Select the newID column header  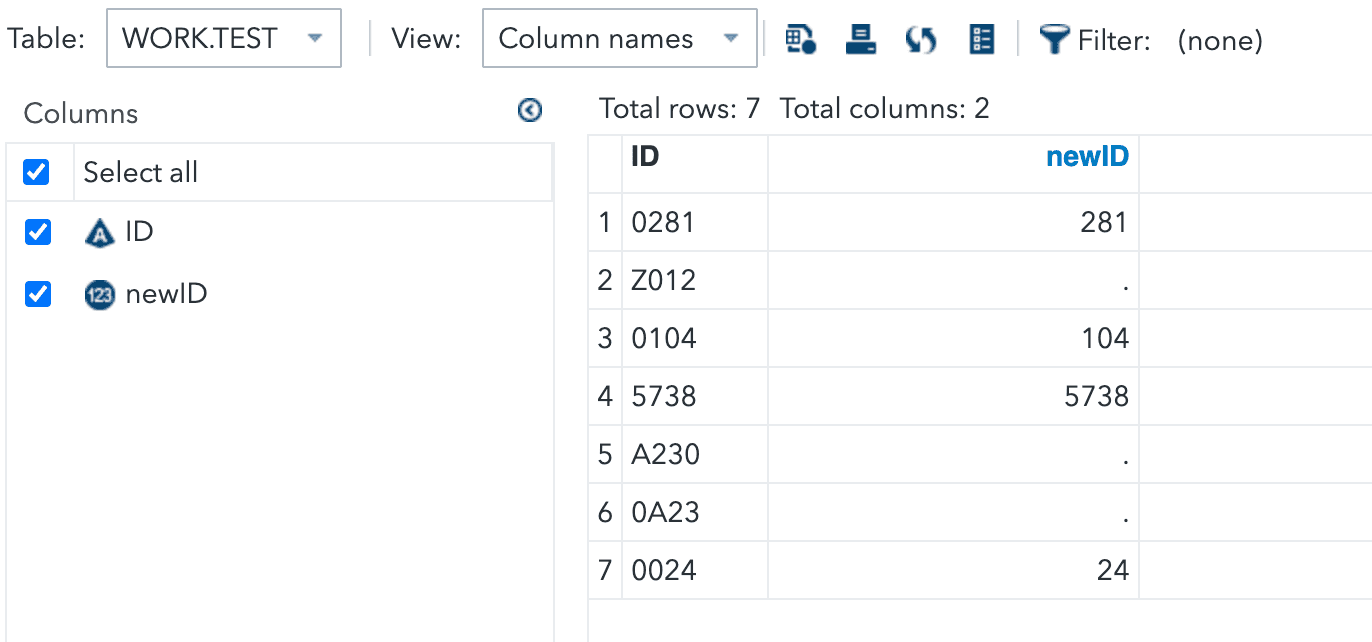tap(1087, 156)
